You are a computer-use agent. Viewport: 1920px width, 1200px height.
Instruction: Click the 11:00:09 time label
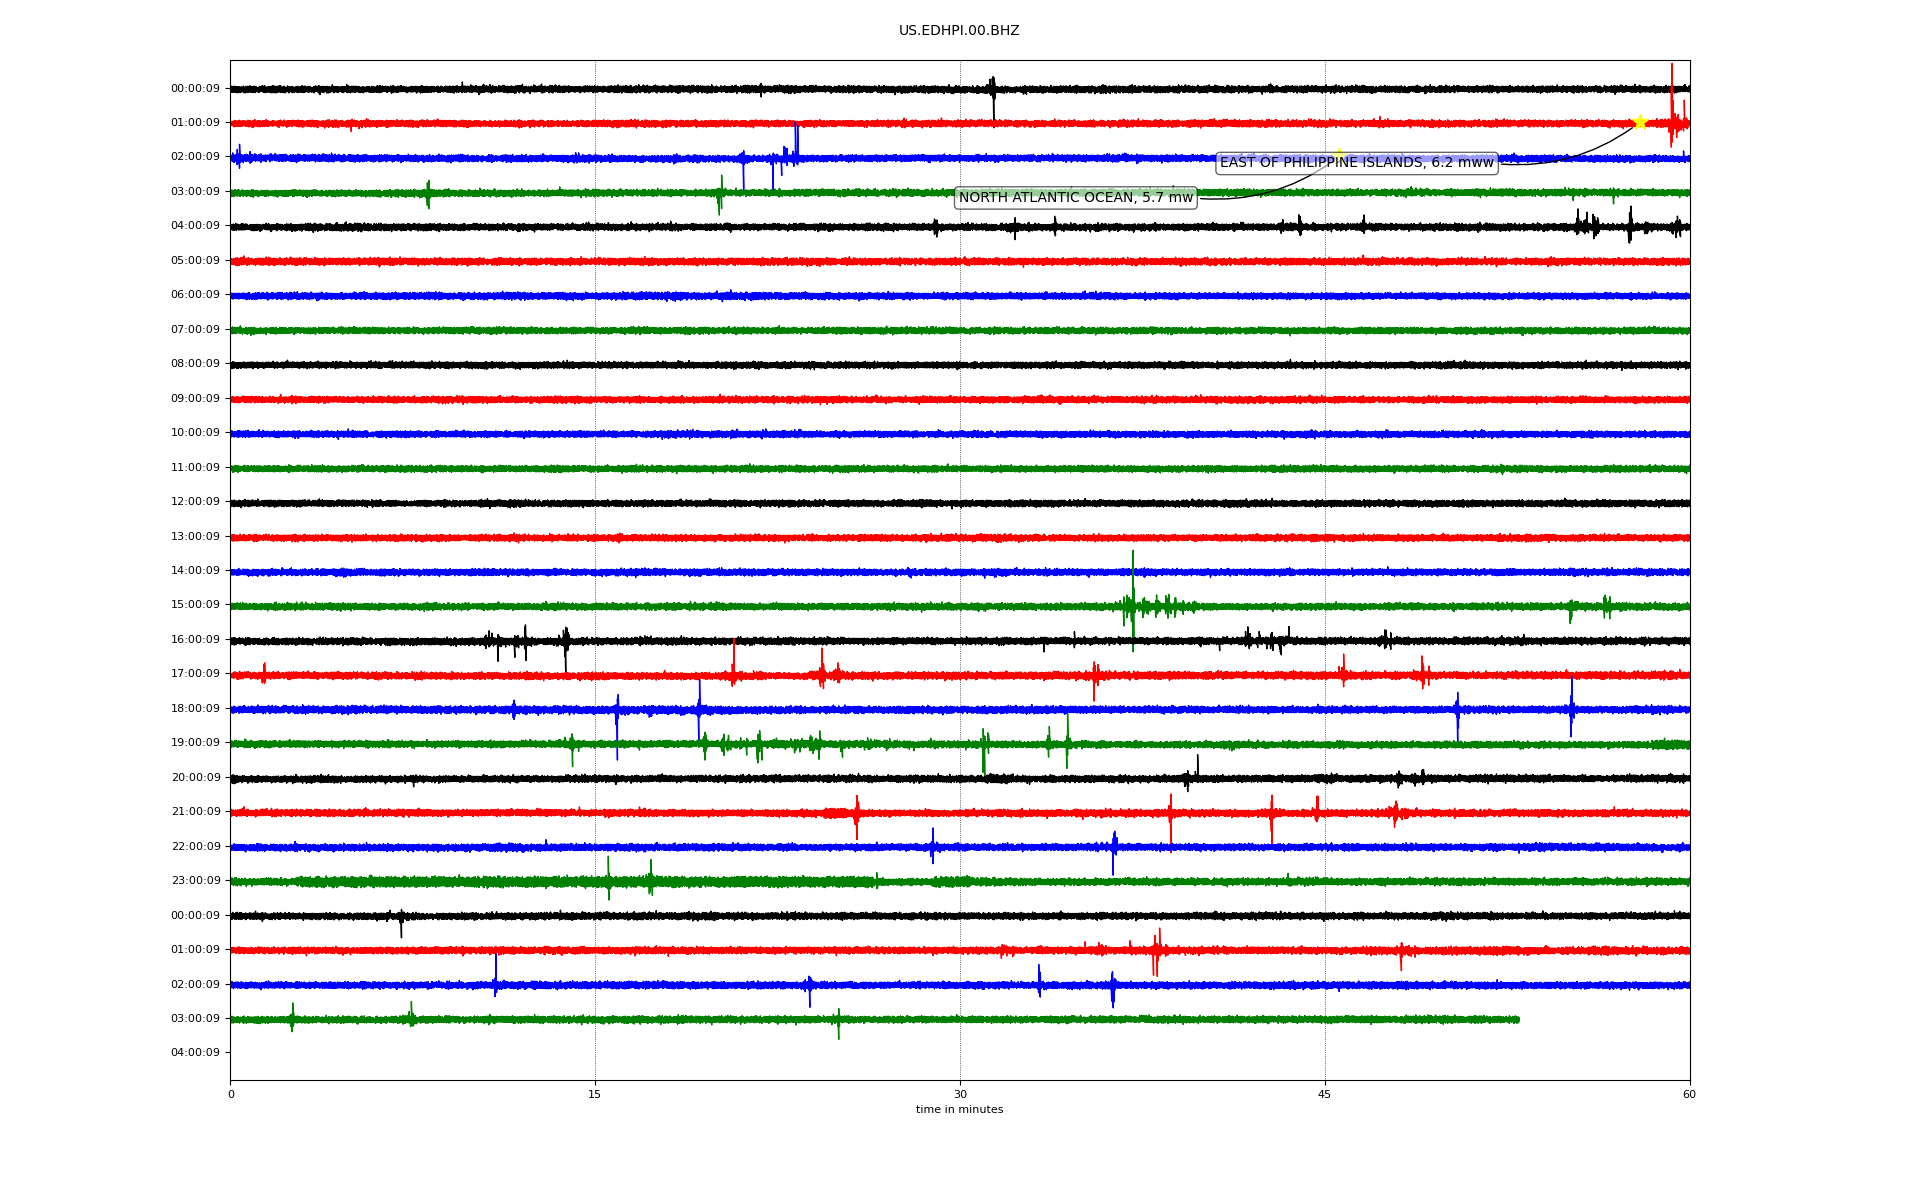click(195, 468)
